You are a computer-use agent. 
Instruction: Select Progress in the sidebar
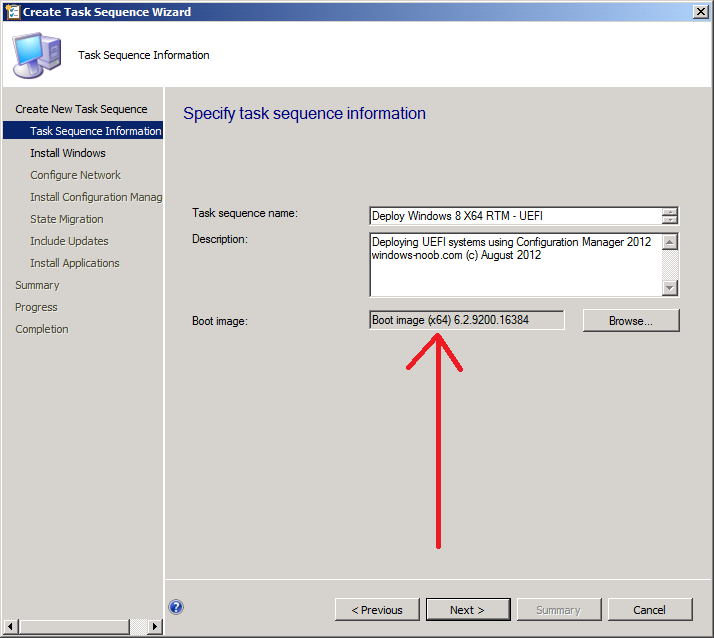(36, 307)
